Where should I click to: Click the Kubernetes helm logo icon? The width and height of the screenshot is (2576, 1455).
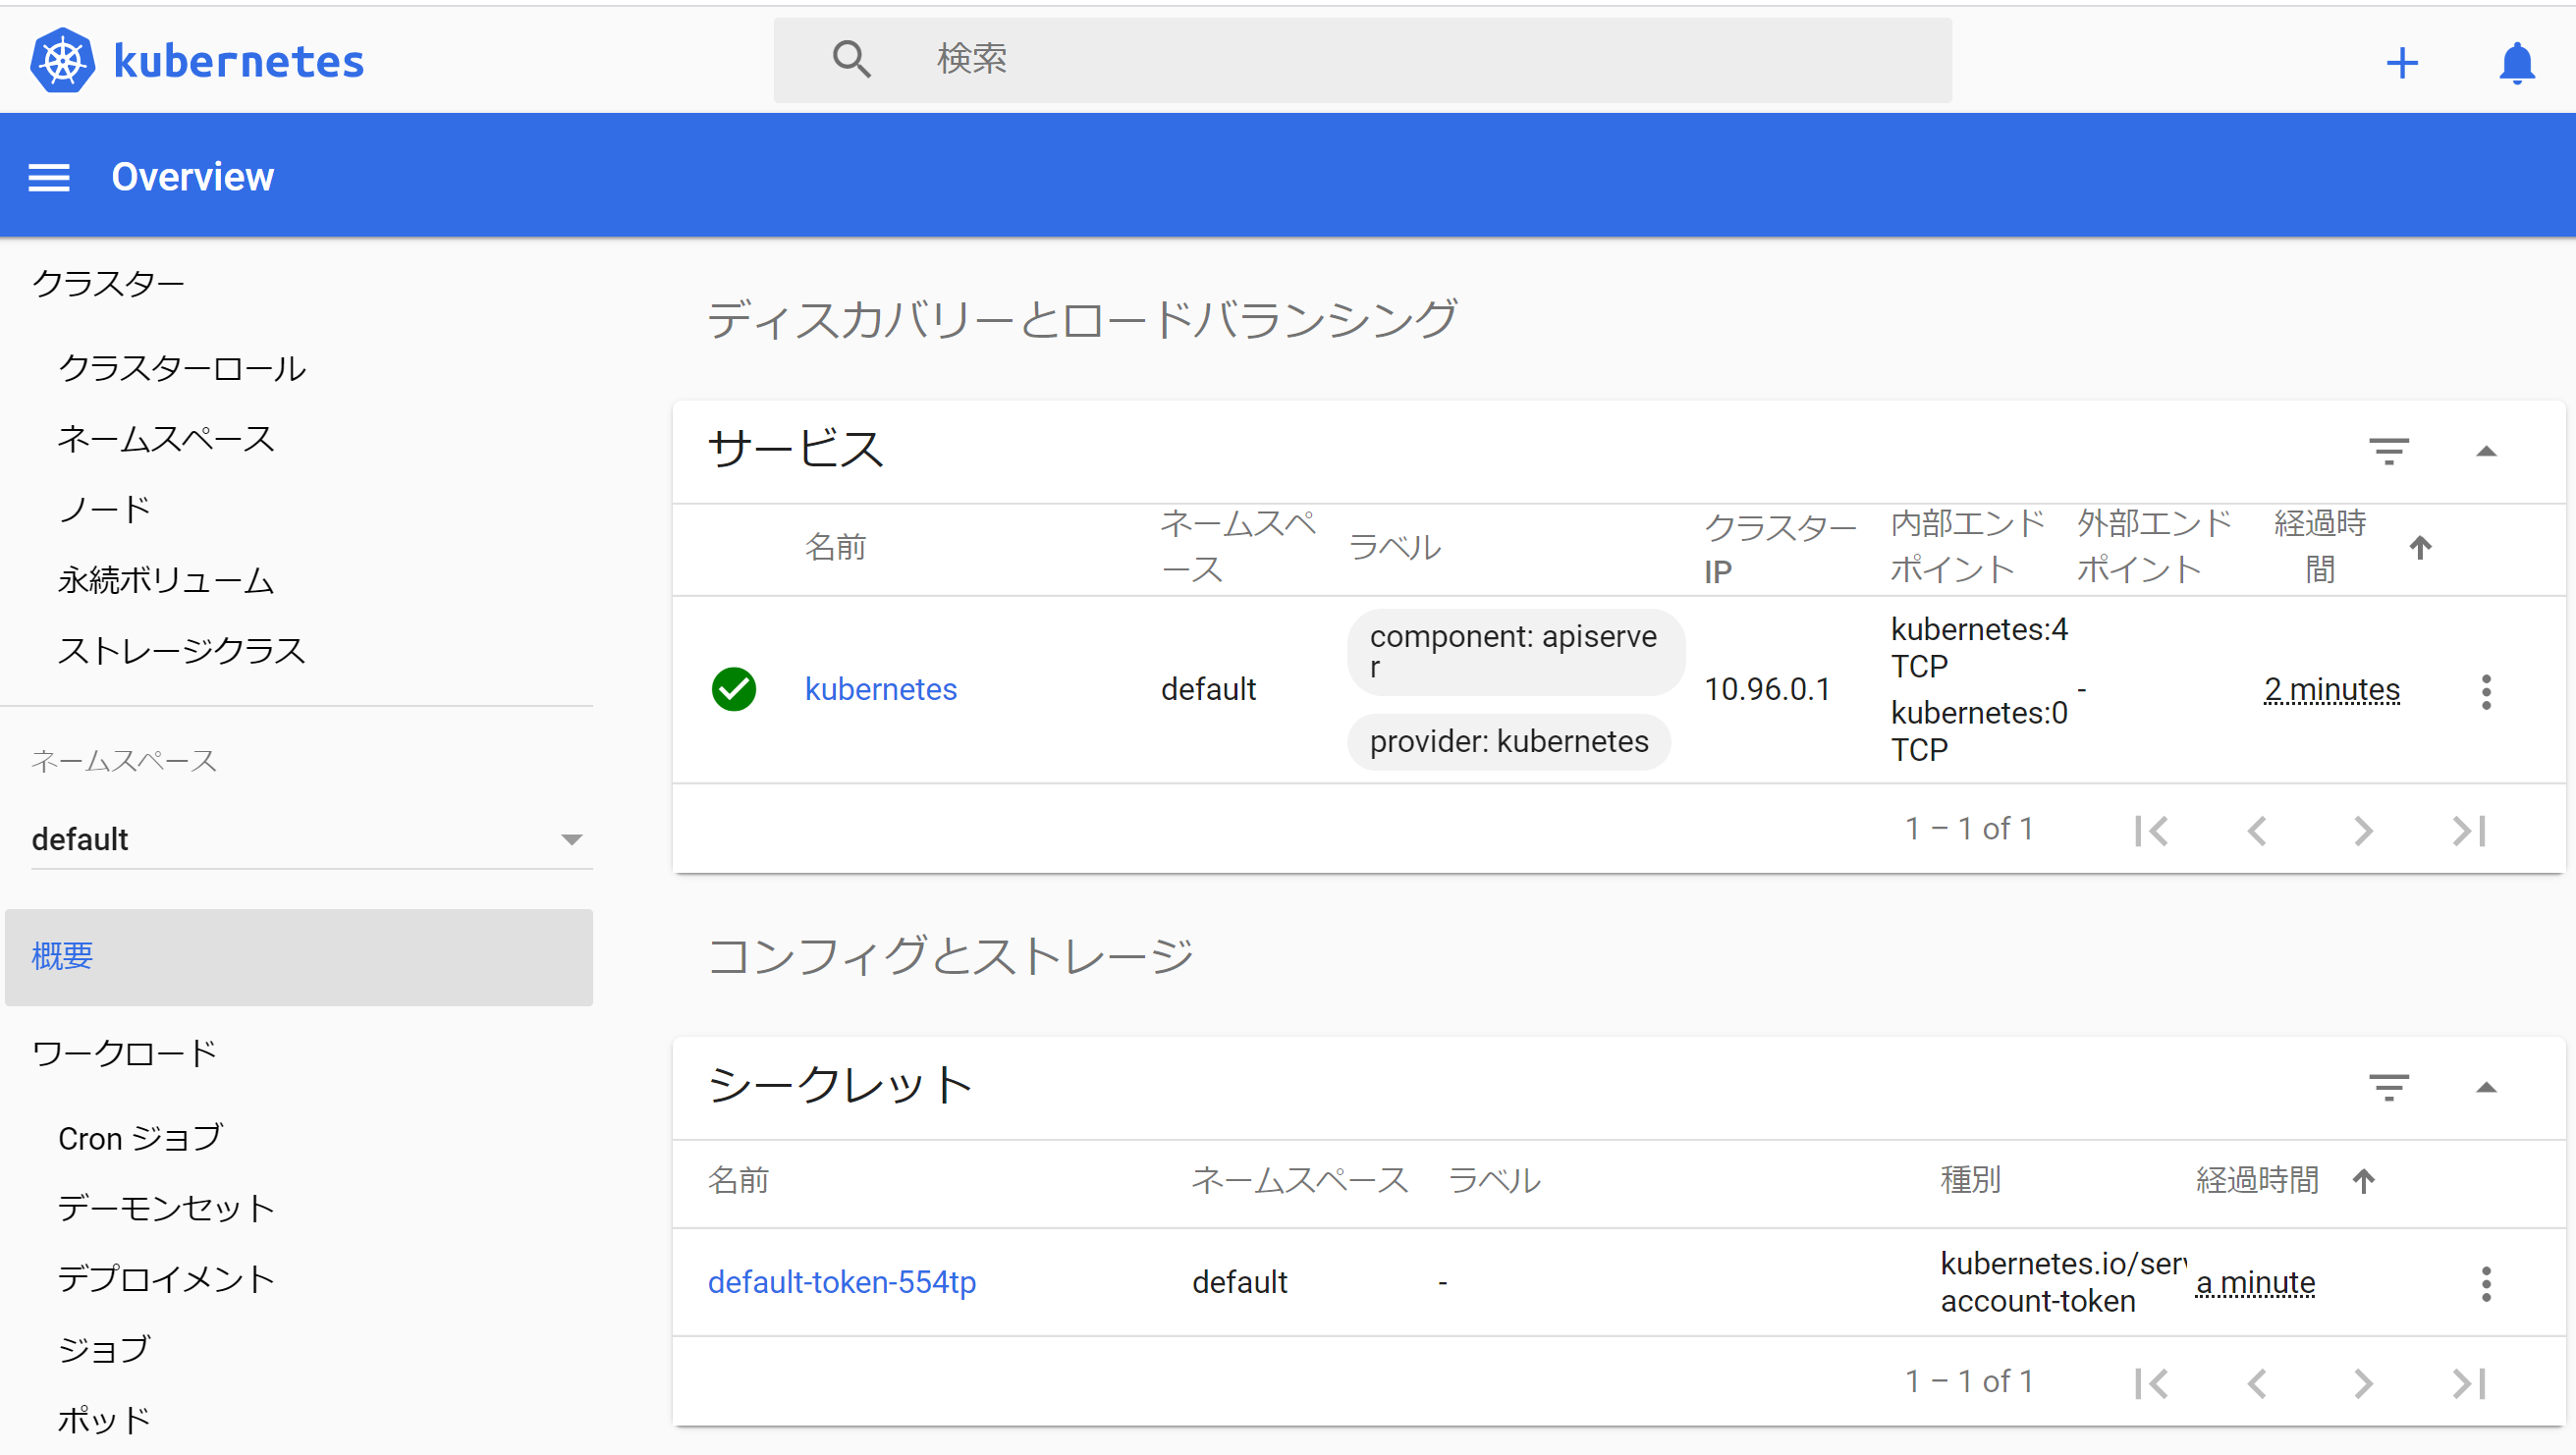62,61
